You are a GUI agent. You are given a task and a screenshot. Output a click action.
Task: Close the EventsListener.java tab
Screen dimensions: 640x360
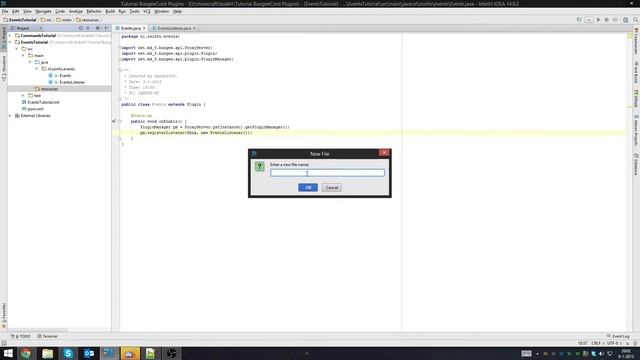195,28
